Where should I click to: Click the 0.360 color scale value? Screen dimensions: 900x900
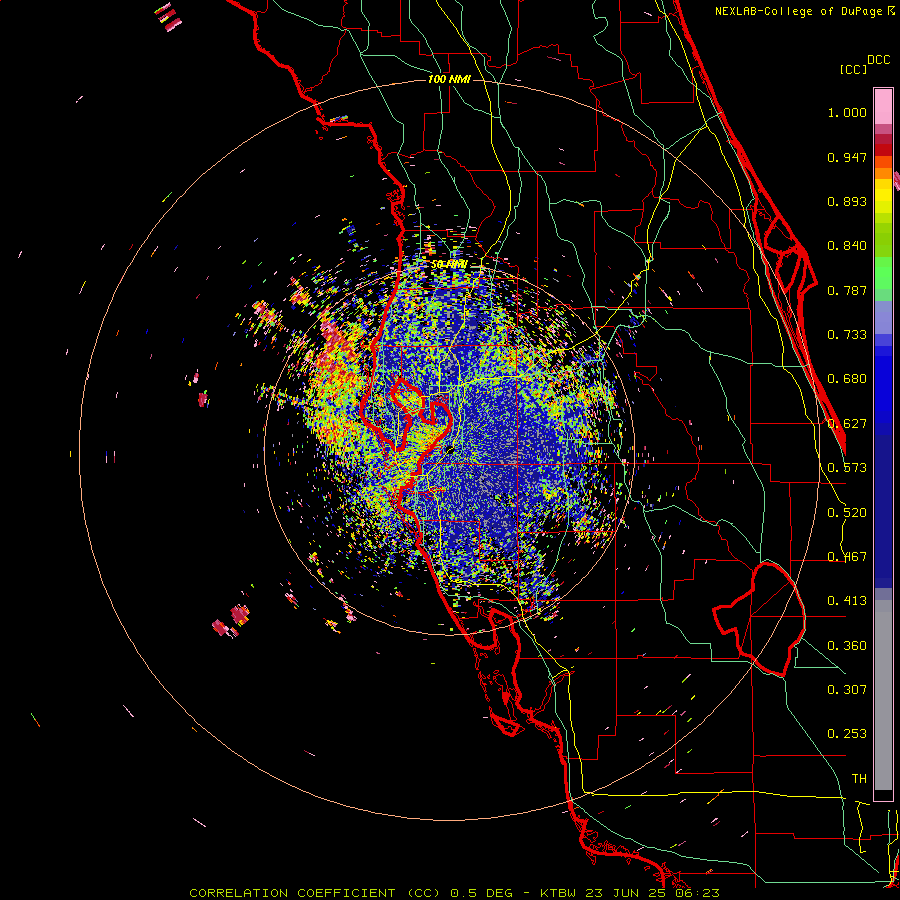(847, 646)
